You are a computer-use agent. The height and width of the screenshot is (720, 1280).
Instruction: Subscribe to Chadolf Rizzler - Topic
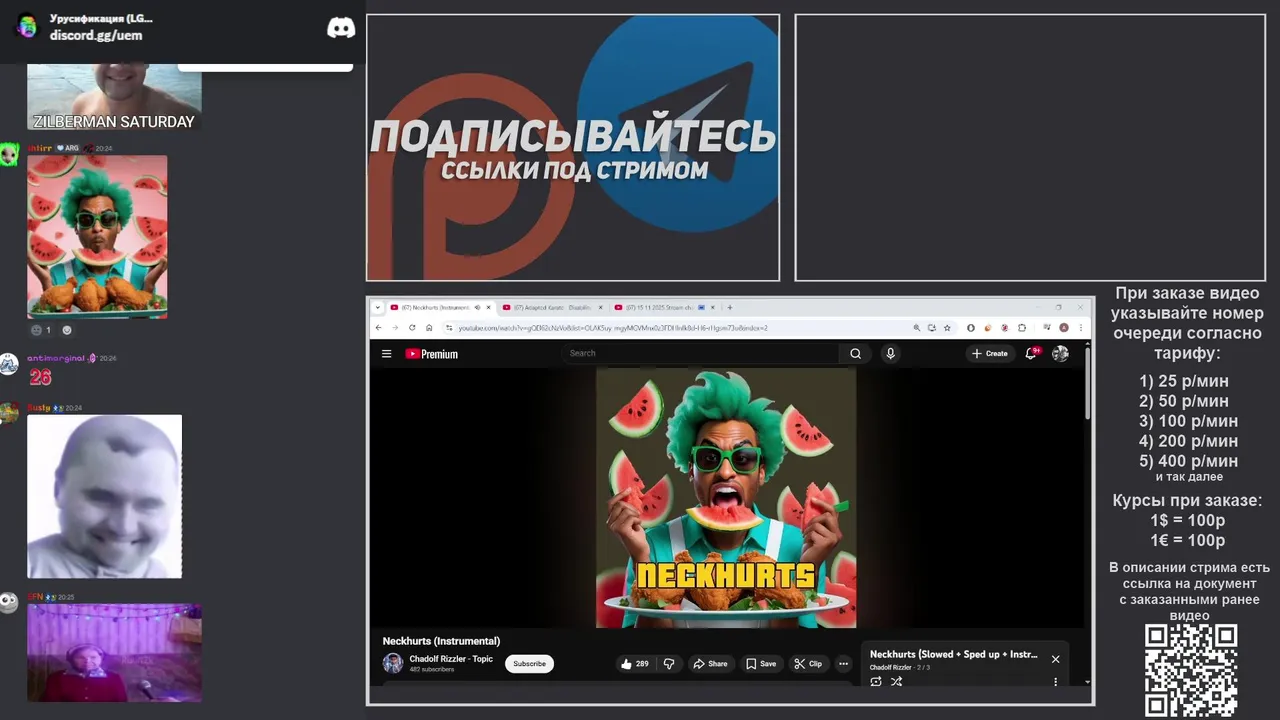pyautogui.click(x=529, y=663)
